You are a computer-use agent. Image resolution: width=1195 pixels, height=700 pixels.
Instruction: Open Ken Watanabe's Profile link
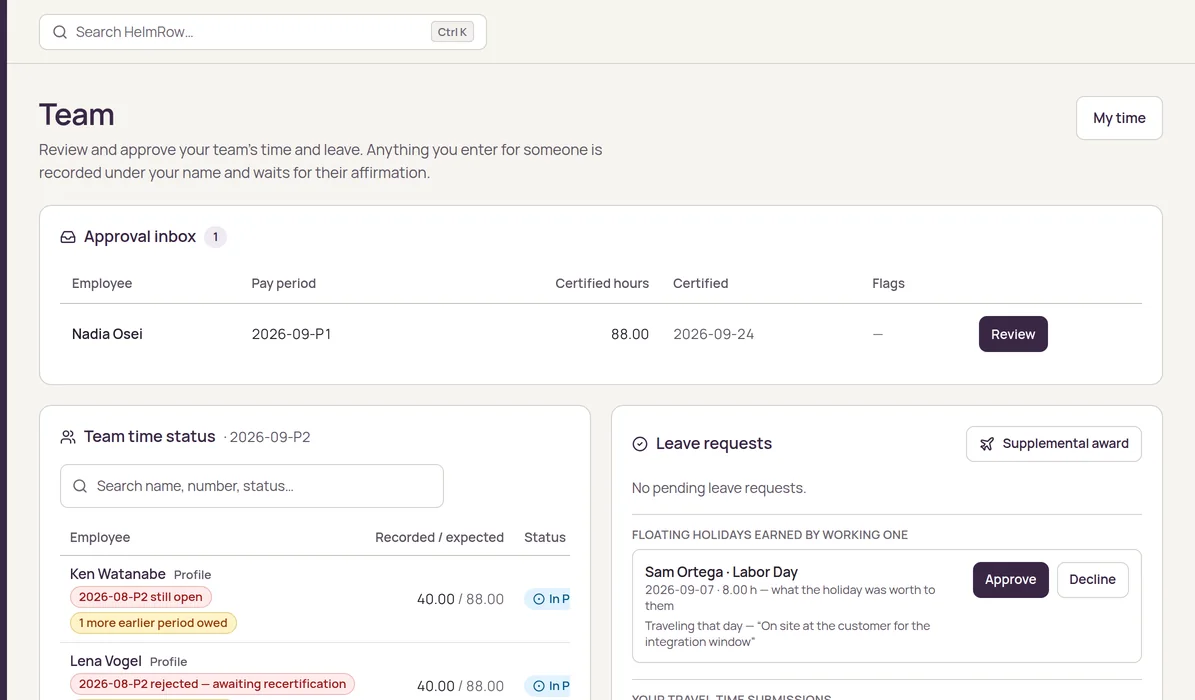point(192,575)
